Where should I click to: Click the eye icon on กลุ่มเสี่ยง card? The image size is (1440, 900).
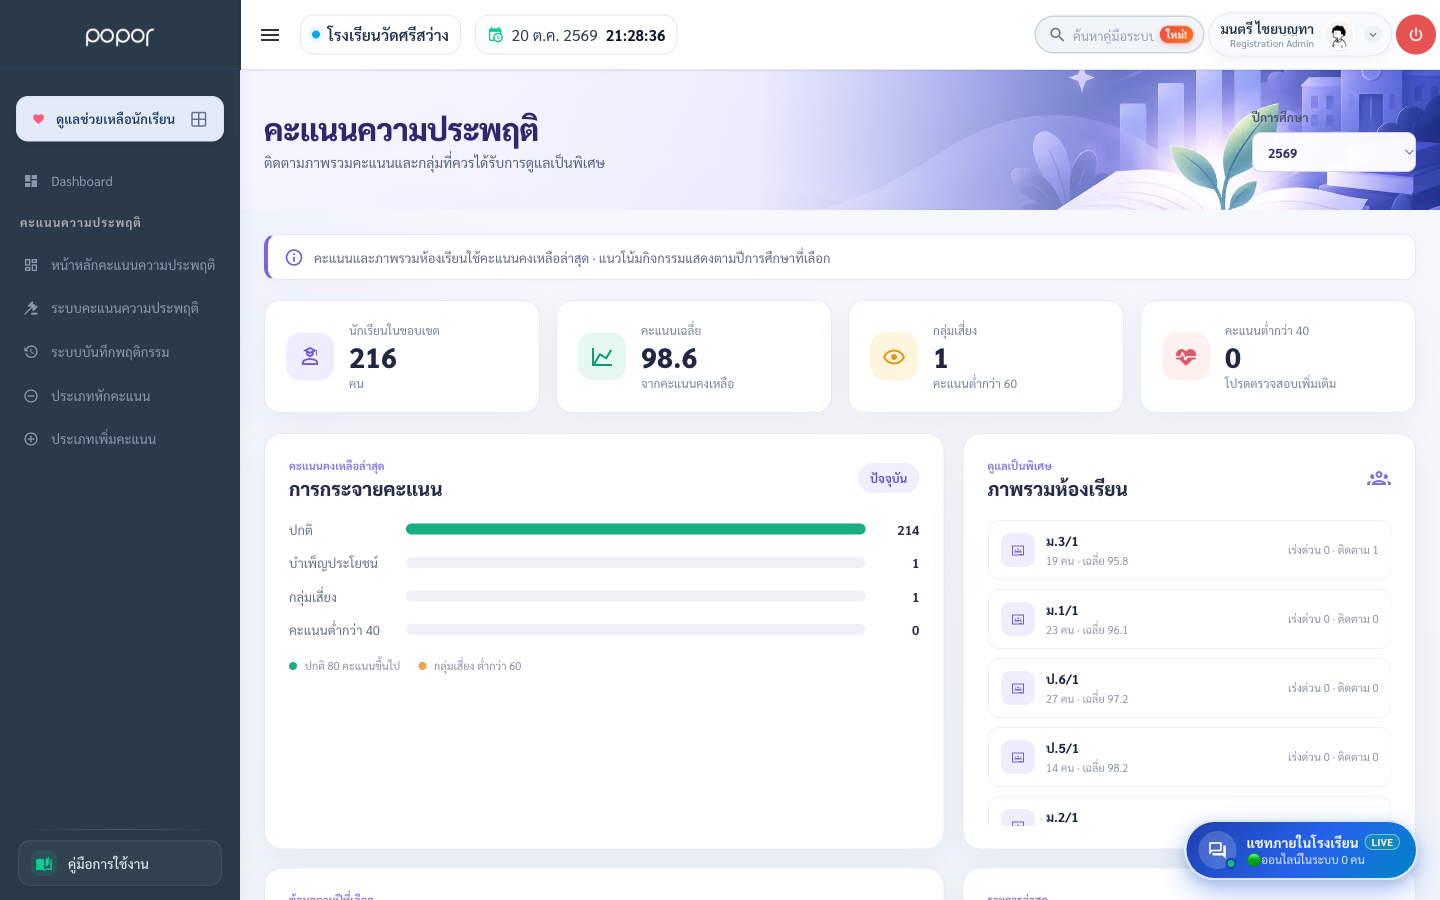click(x=894, y=357)
